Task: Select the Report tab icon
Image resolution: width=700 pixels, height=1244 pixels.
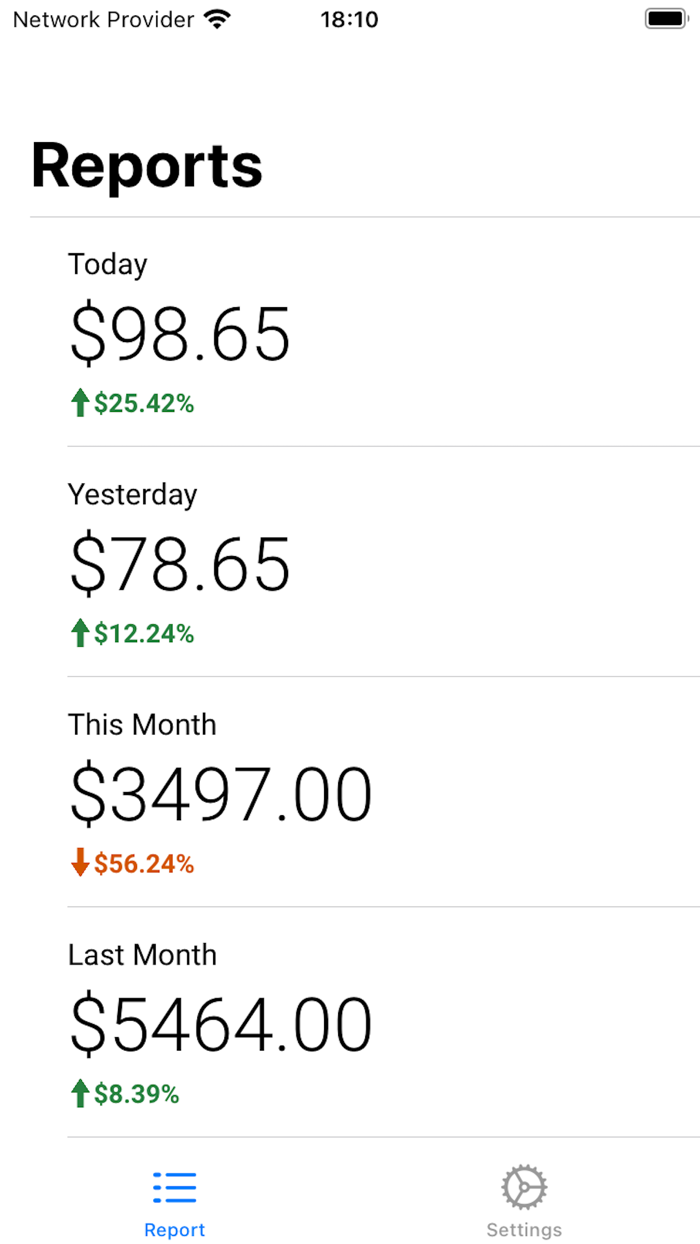Action: click(174, 1186)
